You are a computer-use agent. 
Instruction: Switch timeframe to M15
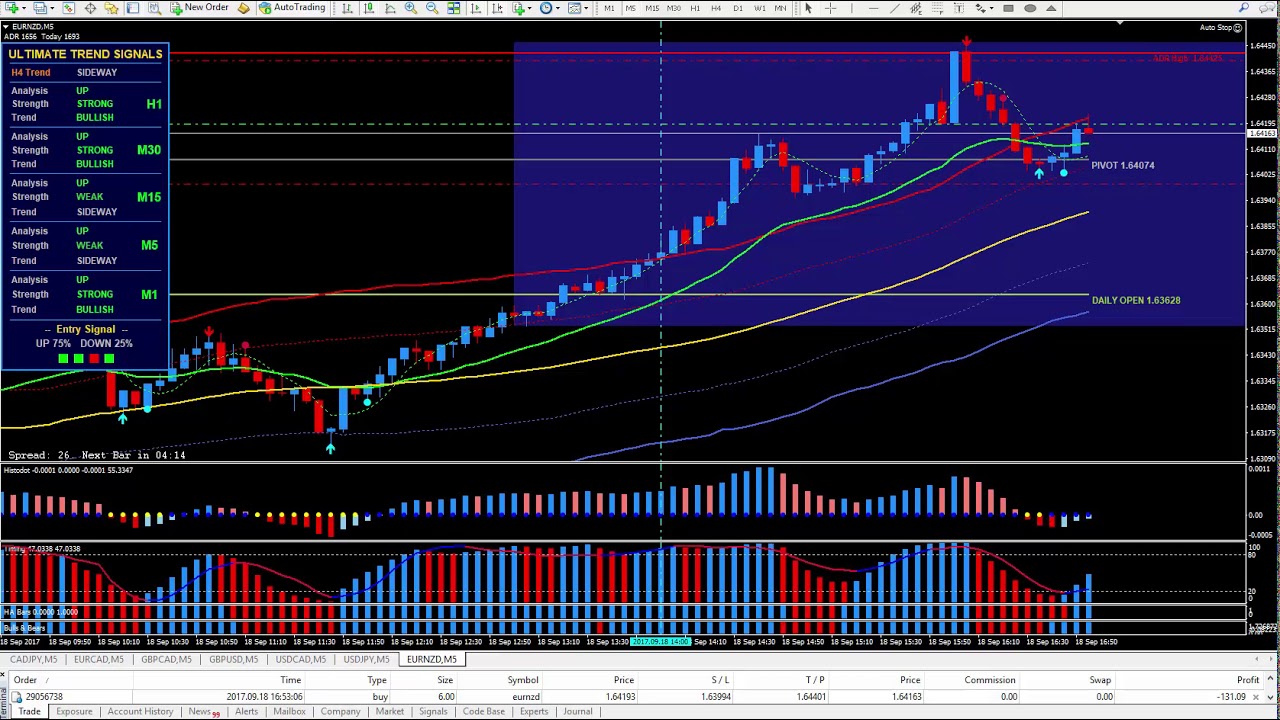click(652, 8)
